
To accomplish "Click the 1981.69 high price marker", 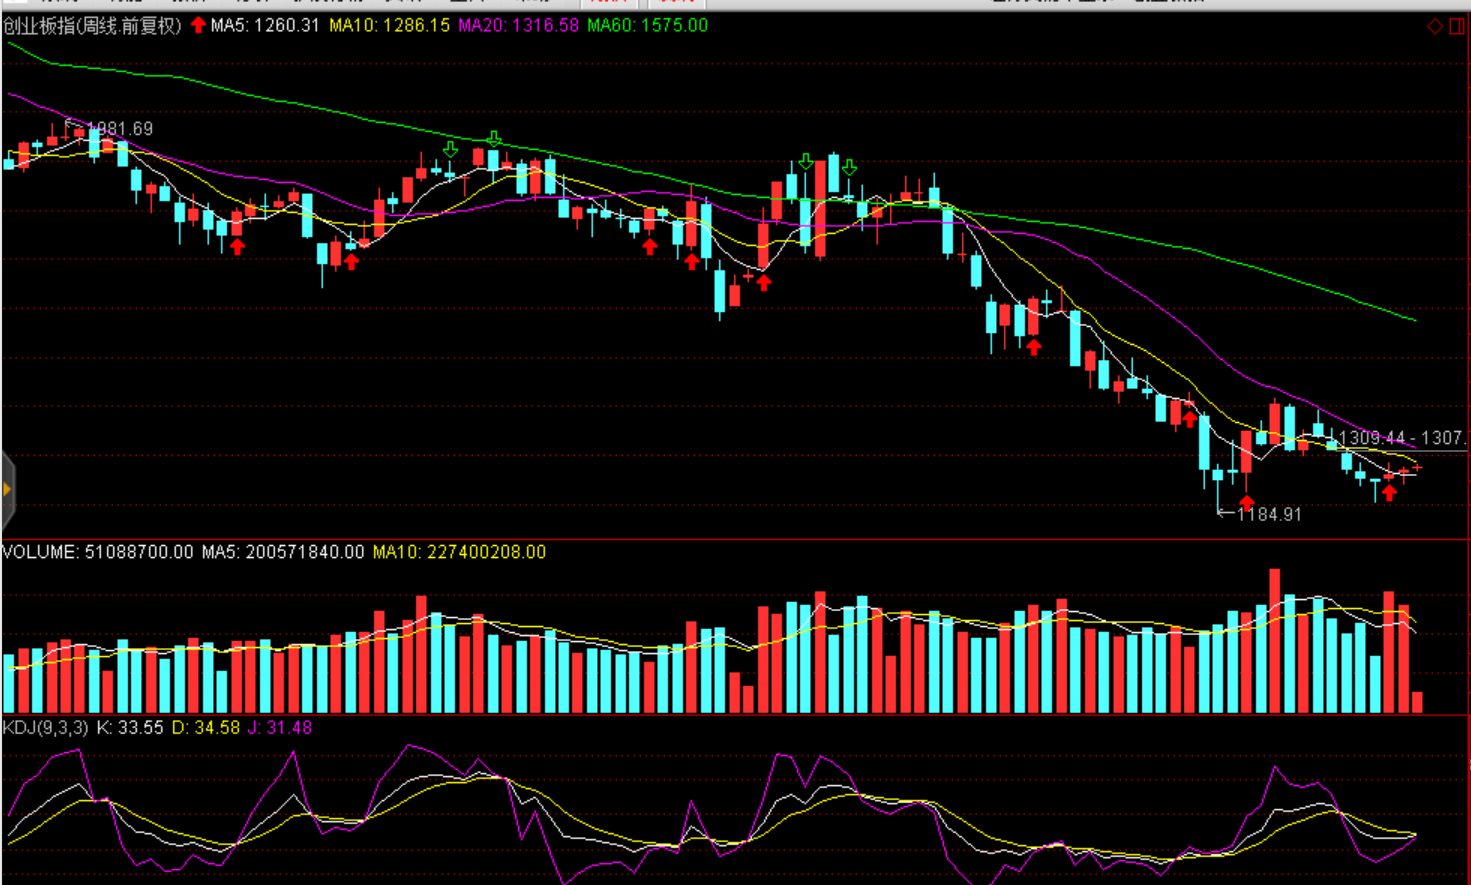I will [119, 129].
